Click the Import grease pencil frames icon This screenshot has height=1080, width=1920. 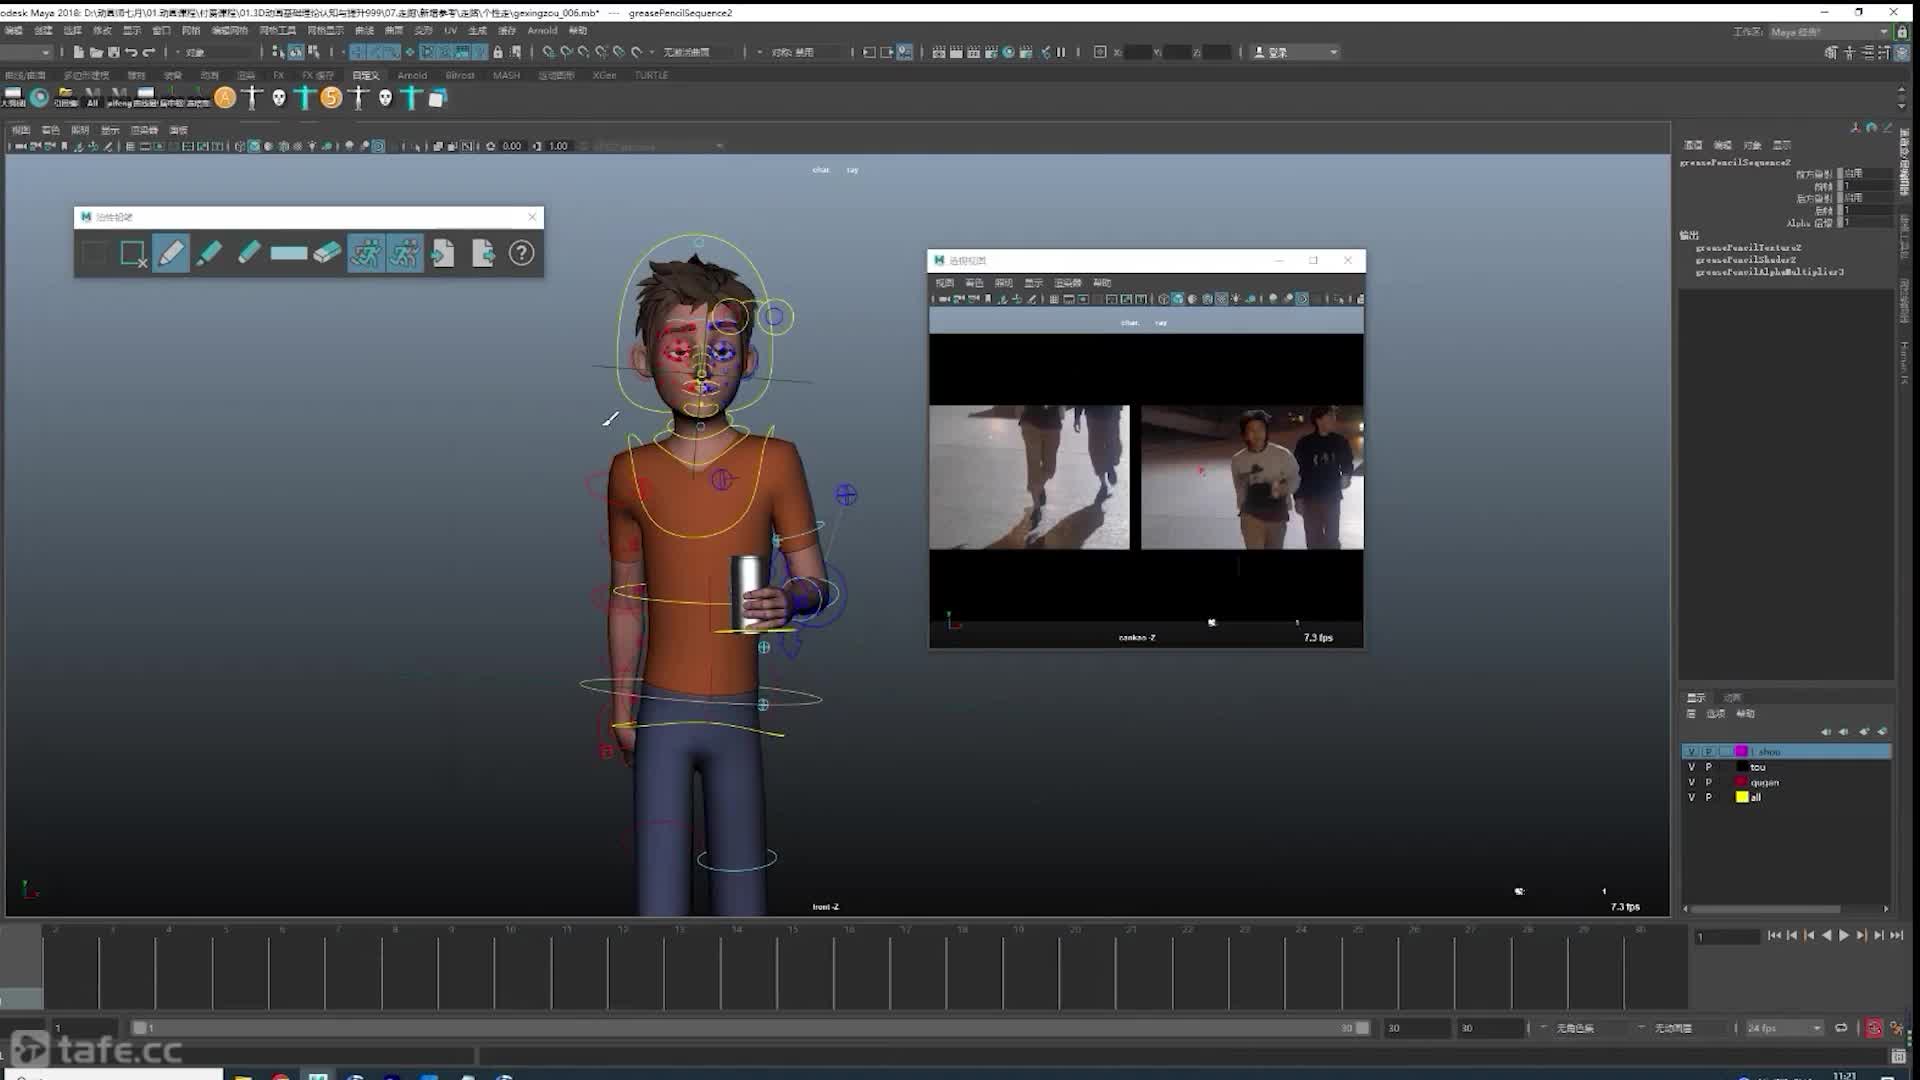tap(443, 253)
